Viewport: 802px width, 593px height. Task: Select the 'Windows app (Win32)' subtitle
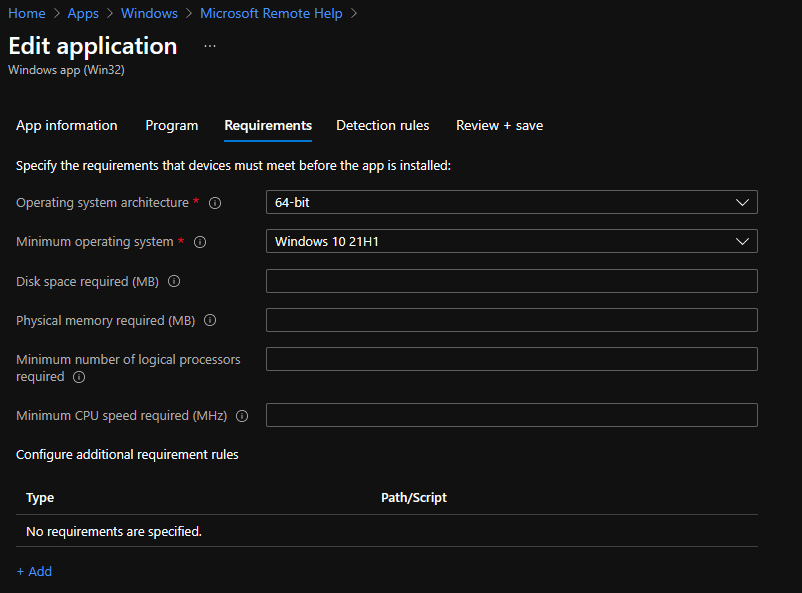66,70
